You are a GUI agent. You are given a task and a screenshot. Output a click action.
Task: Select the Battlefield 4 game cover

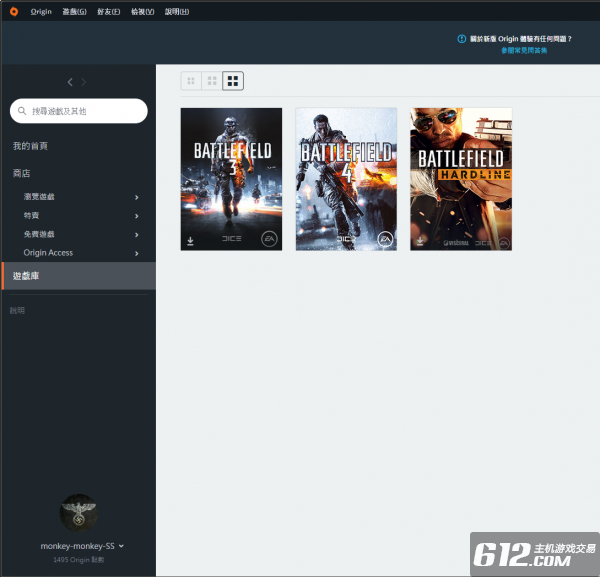pos(346,179)
